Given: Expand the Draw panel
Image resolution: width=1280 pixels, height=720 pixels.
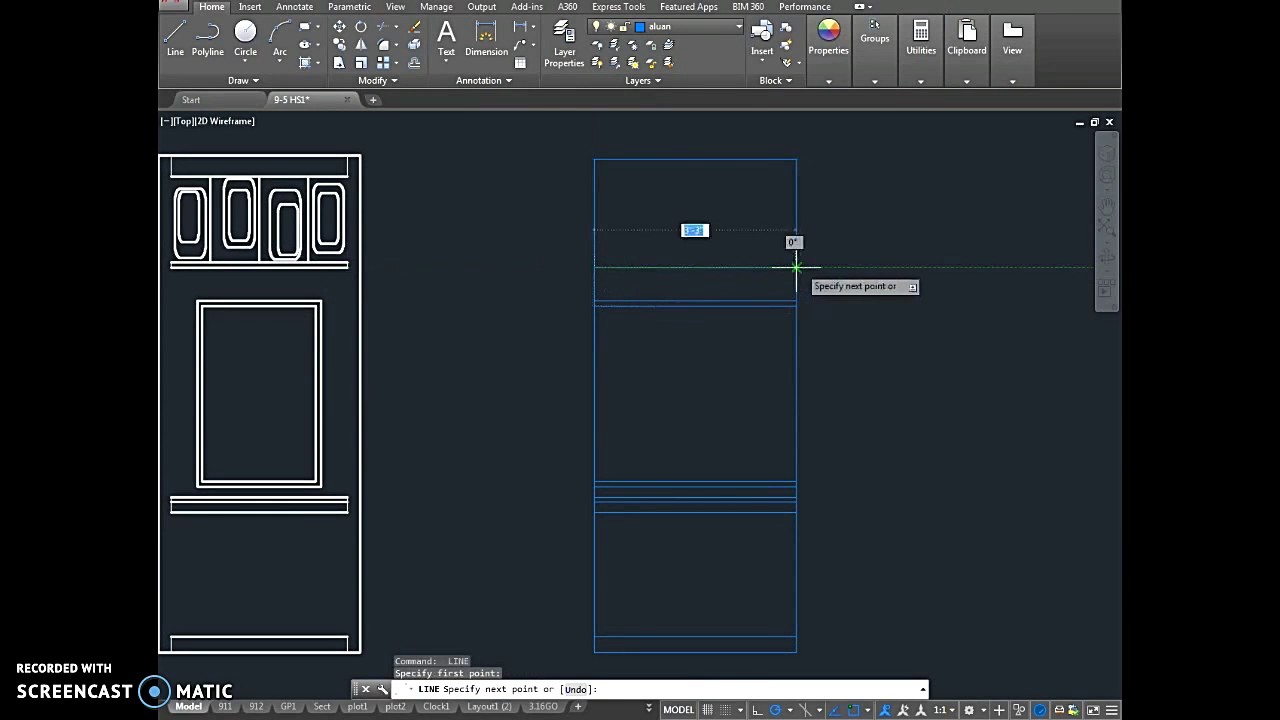Looking at the screenshot, I should pyautogui.click(x=243, y=81).
